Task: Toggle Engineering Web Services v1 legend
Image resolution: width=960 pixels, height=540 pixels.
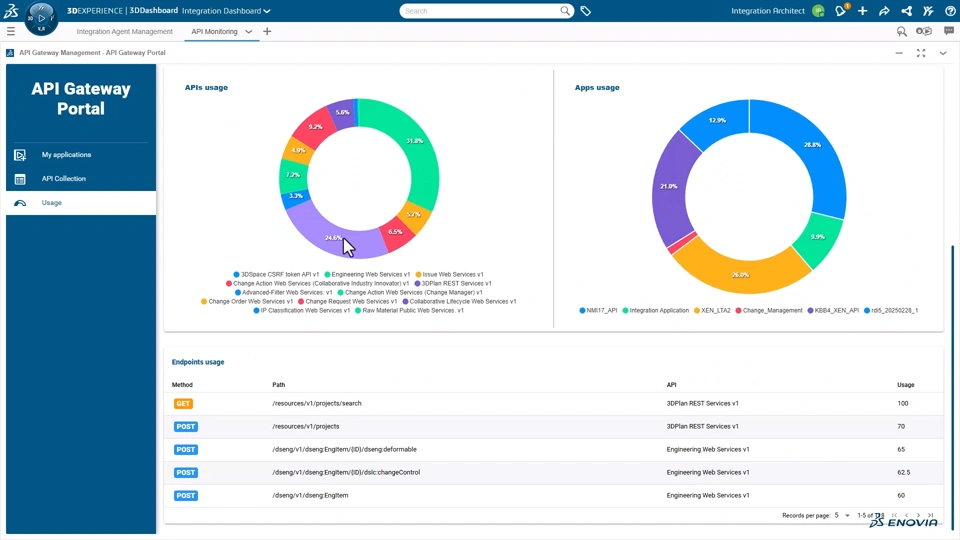Action: click(x=367, y=274)
